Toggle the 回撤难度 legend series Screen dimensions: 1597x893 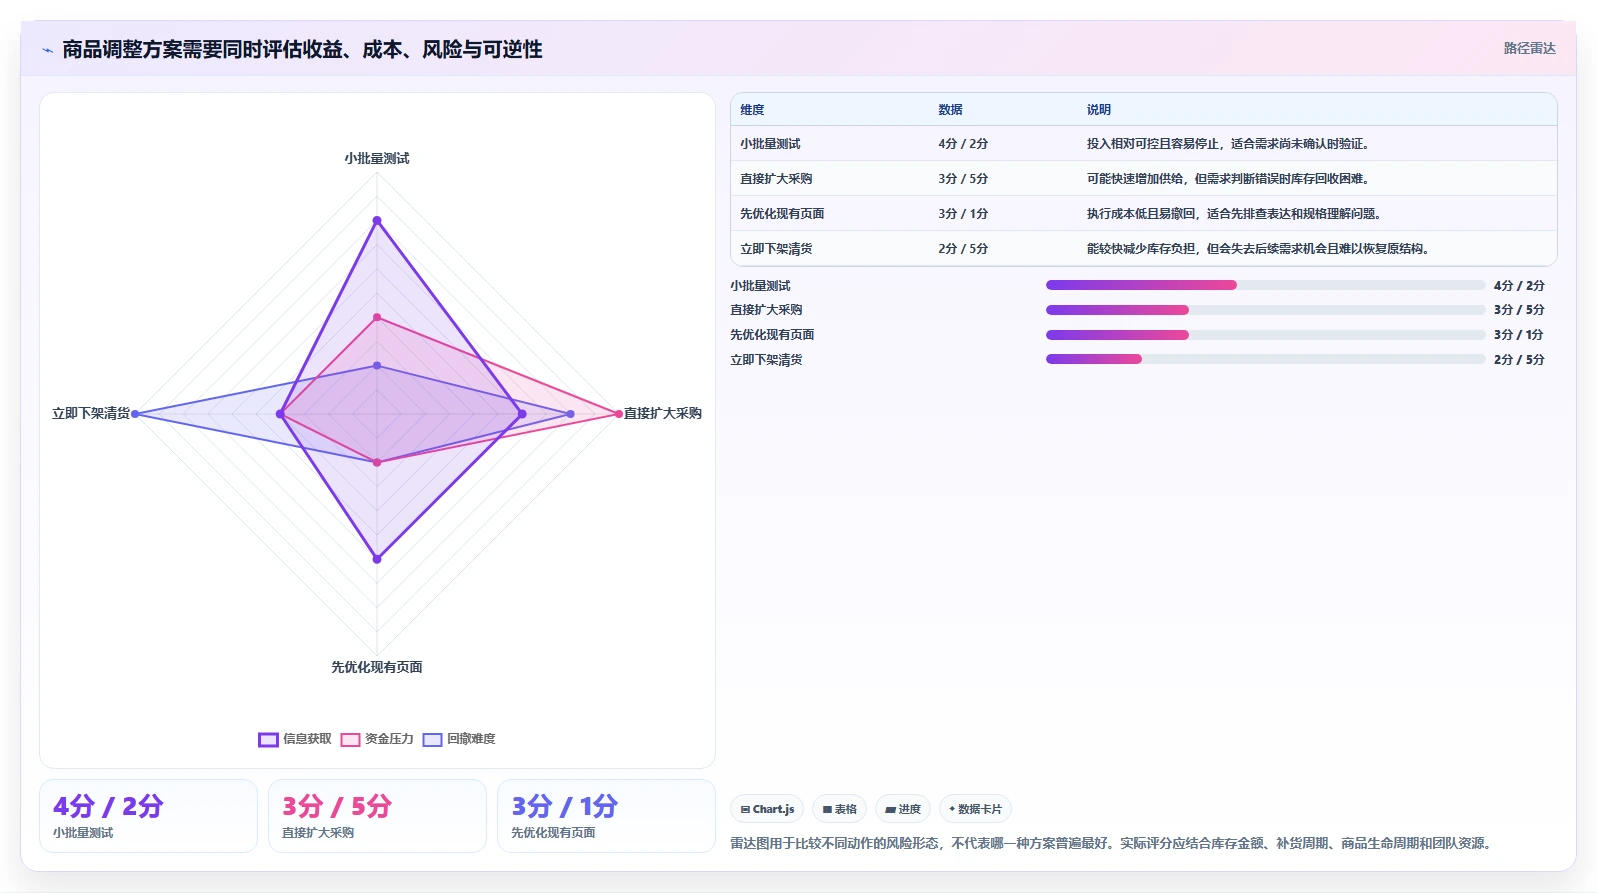point(459,739)
